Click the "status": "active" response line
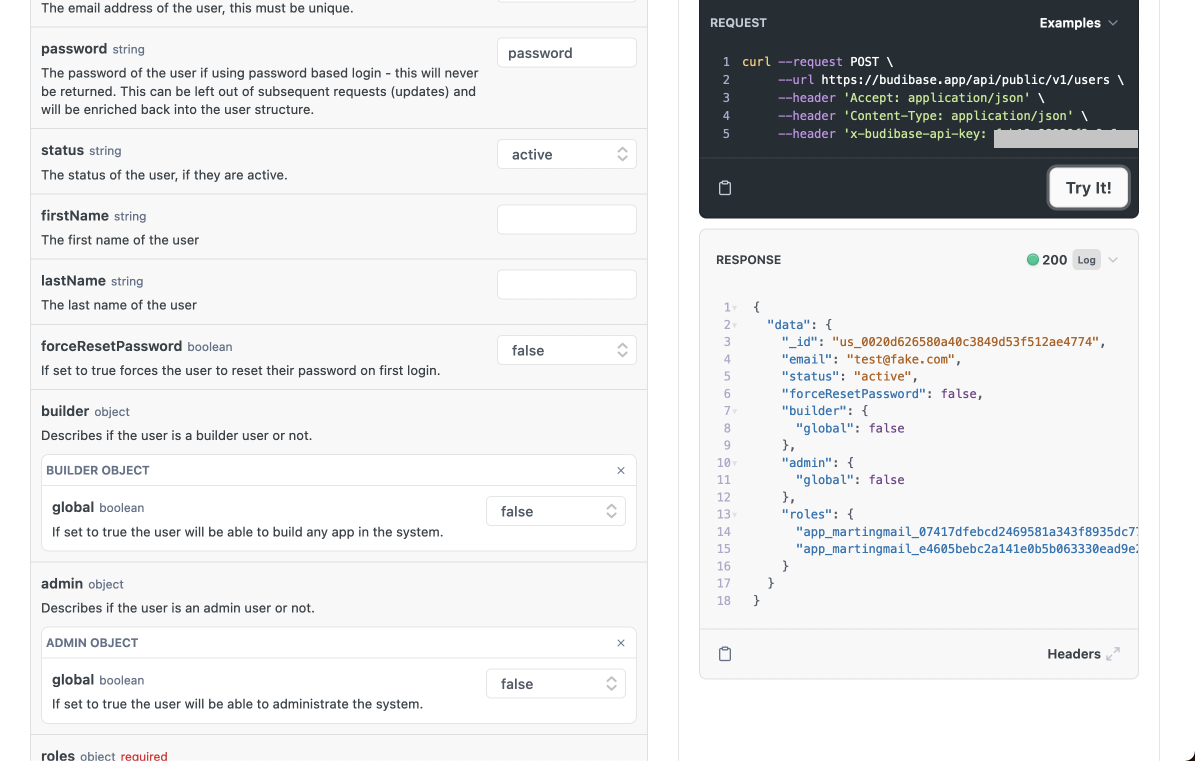The width and height of the screenshot is (1195, 761). pos(849,376)
